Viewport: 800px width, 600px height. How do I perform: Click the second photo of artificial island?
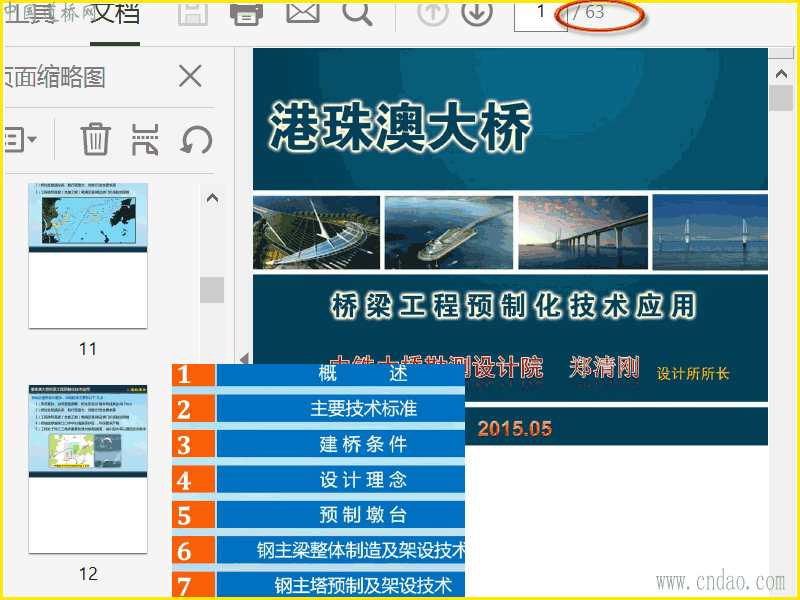click(448, 233)
